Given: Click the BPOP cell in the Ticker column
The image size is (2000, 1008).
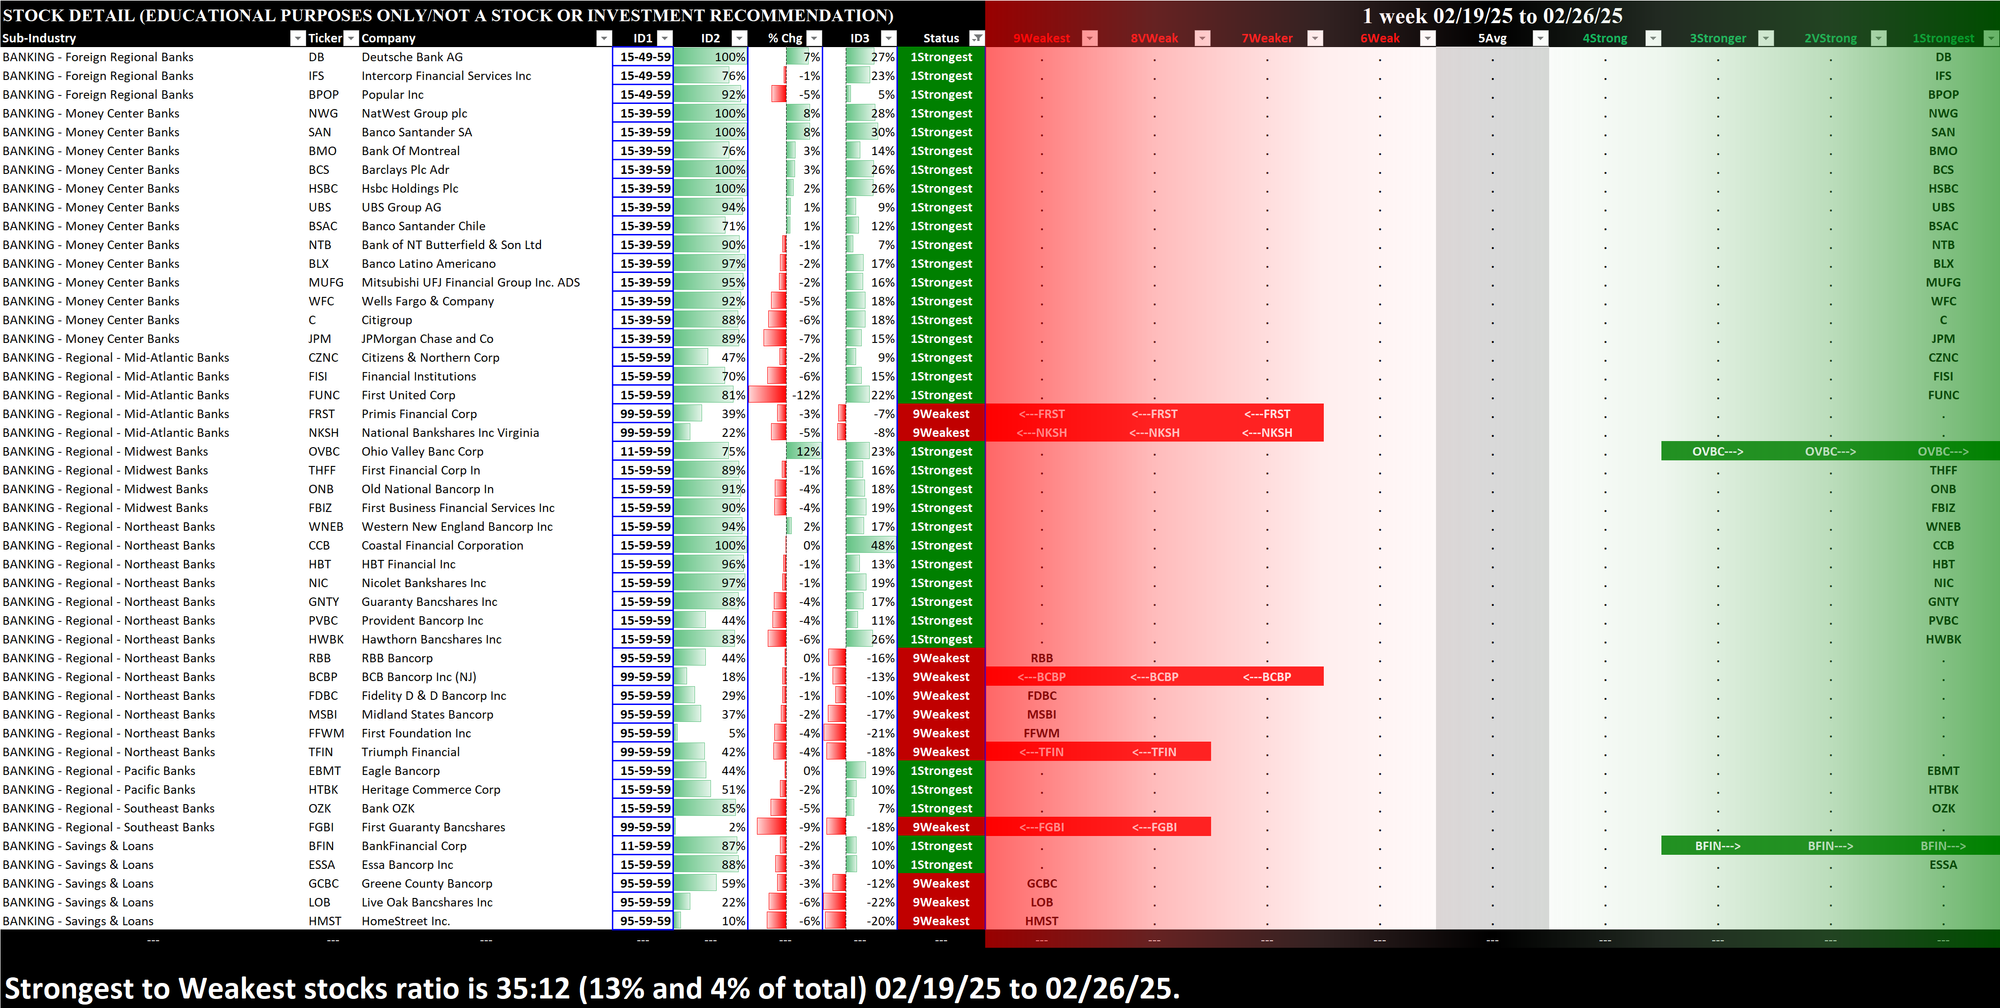Looking at the screenshot, I should 332,95.
